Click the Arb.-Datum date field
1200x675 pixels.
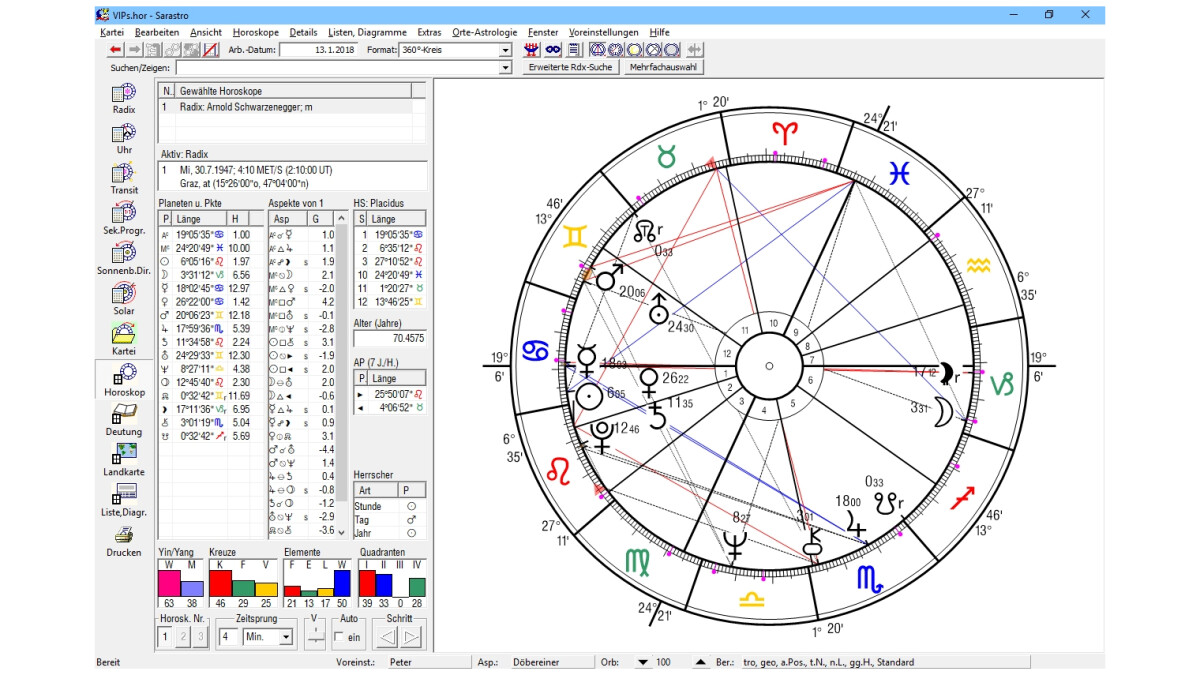tap(319, 50)
